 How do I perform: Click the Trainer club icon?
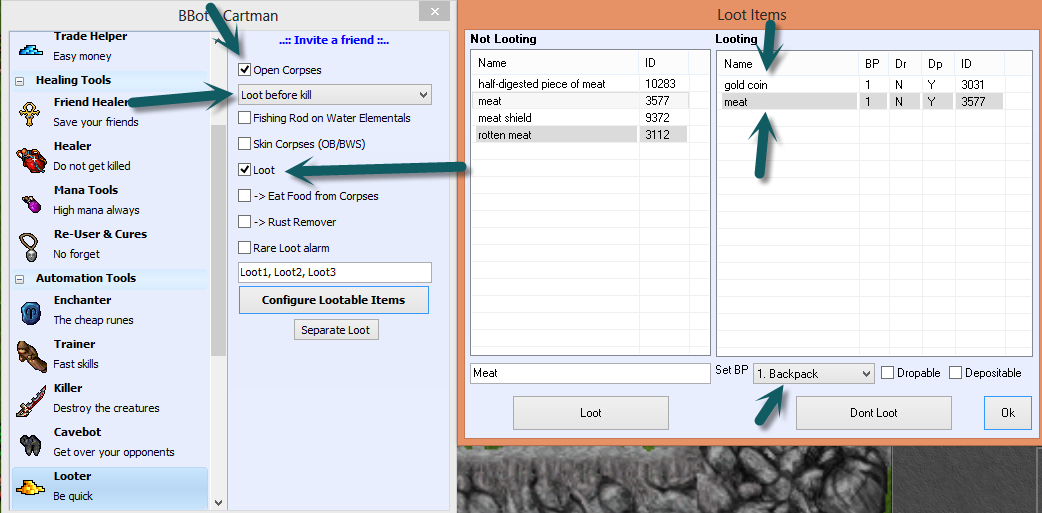click(30, 355)
